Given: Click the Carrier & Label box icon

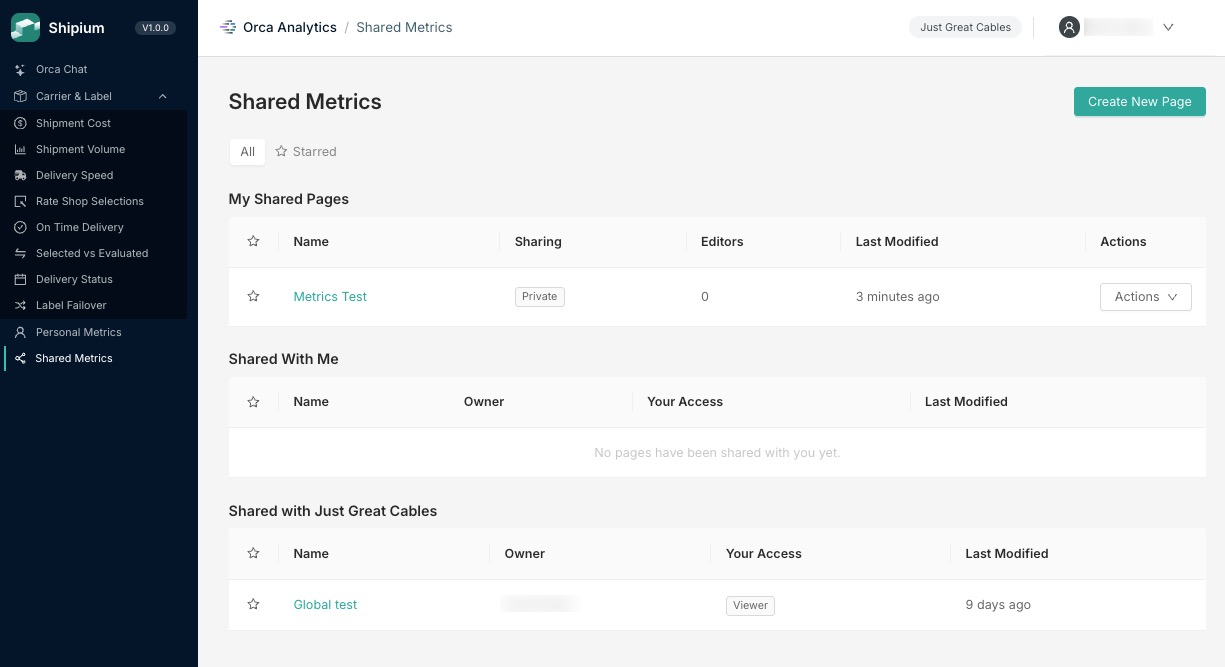Looking at the screenshot, I should [20, 96].
